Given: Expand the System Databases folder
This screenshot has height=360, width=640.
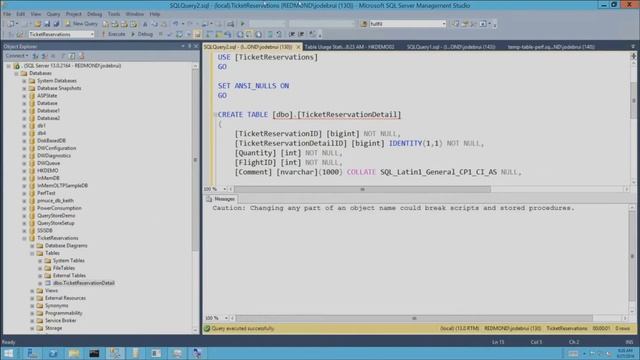Looking at the screenshot, I should coord(24,81).
